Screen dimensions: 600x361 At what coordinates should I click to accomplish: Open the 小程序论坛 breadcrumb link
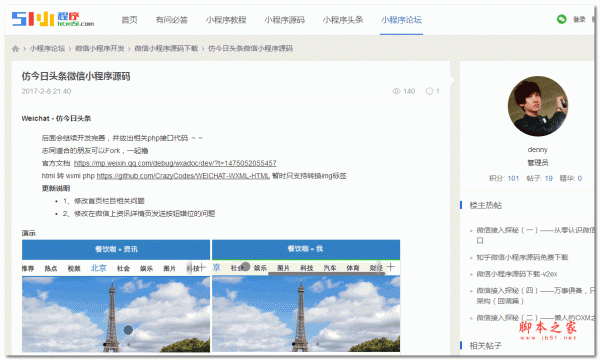click(x=47, y=49)
